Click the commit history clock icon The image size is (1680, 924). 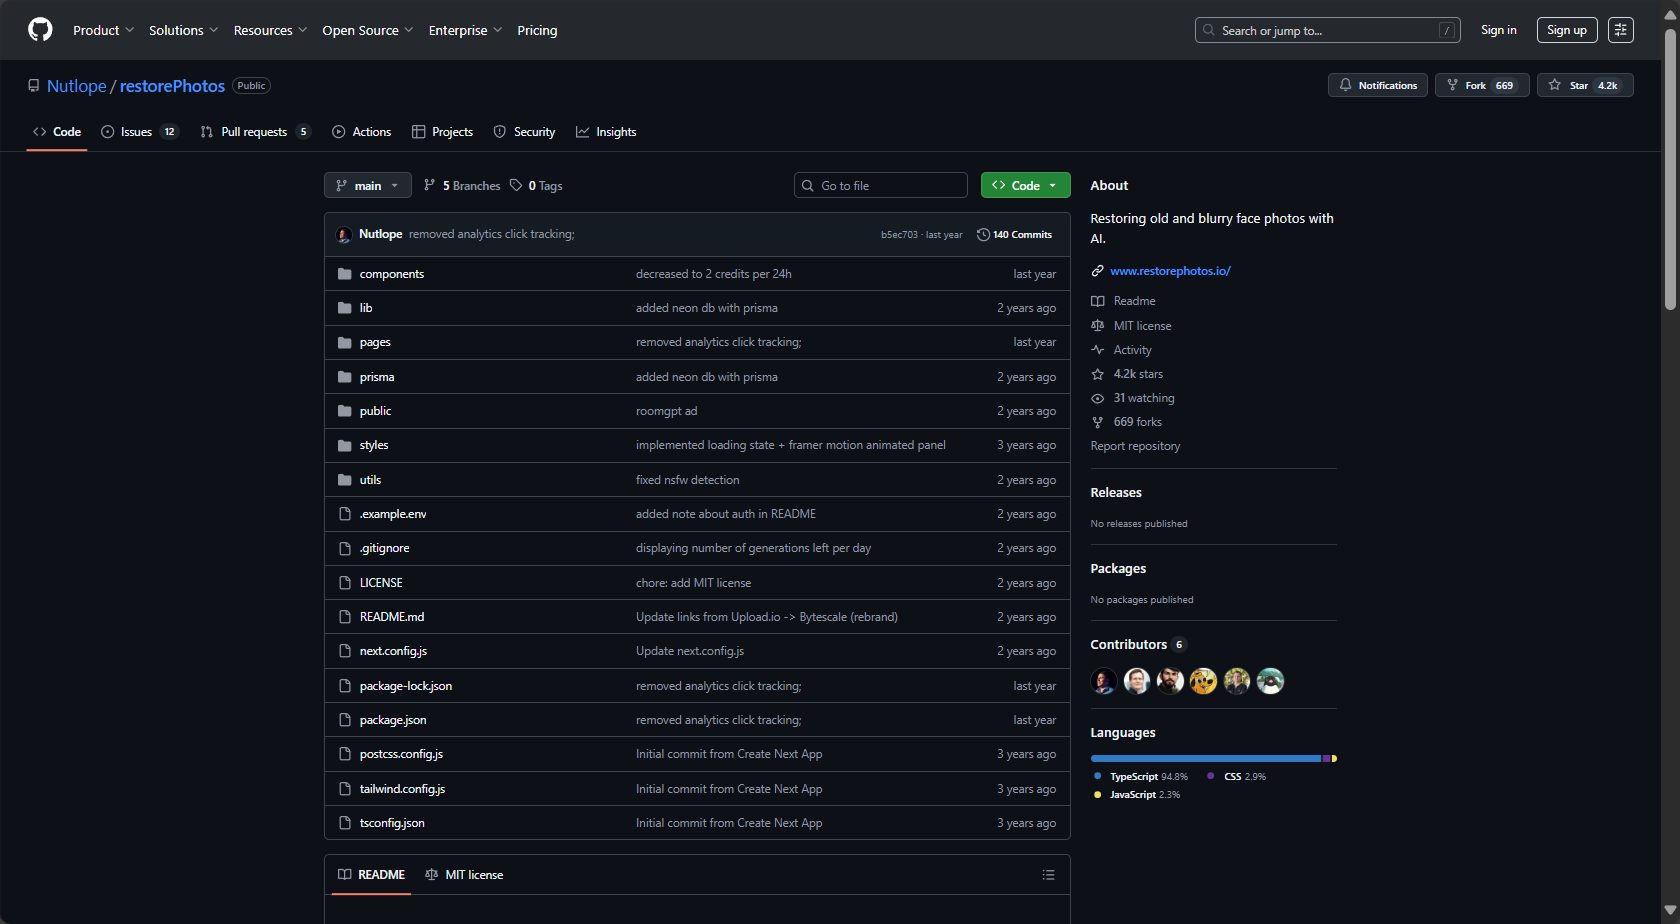pyautogui.click(x=983, y=235)
